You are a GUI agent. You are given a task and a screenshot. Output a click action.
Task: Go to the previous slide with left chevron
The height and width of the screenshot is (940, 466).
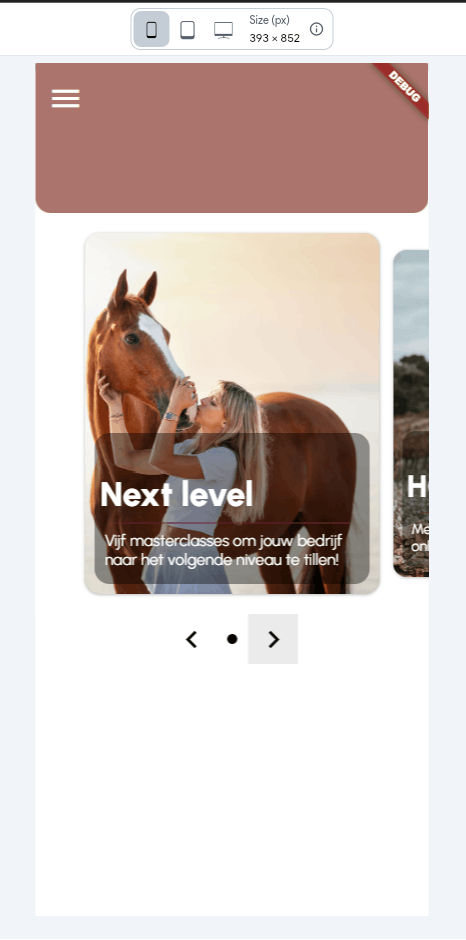(x=191, y=639)
